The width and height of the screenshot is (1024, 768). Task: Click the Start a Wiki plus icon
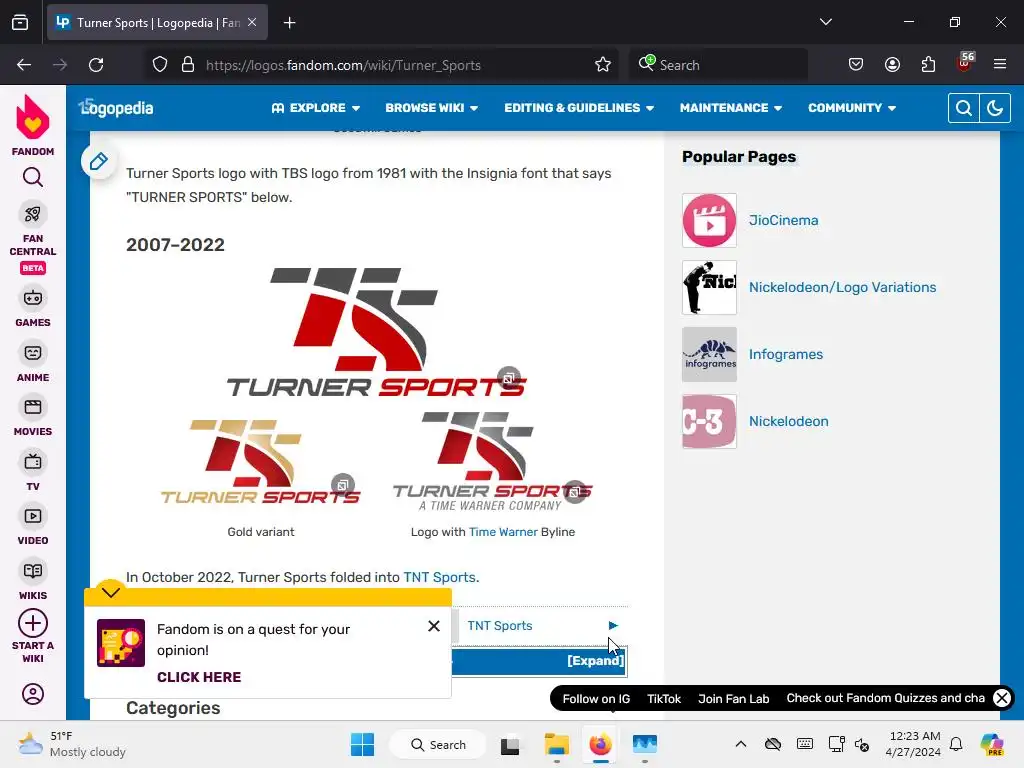point(33,623)
